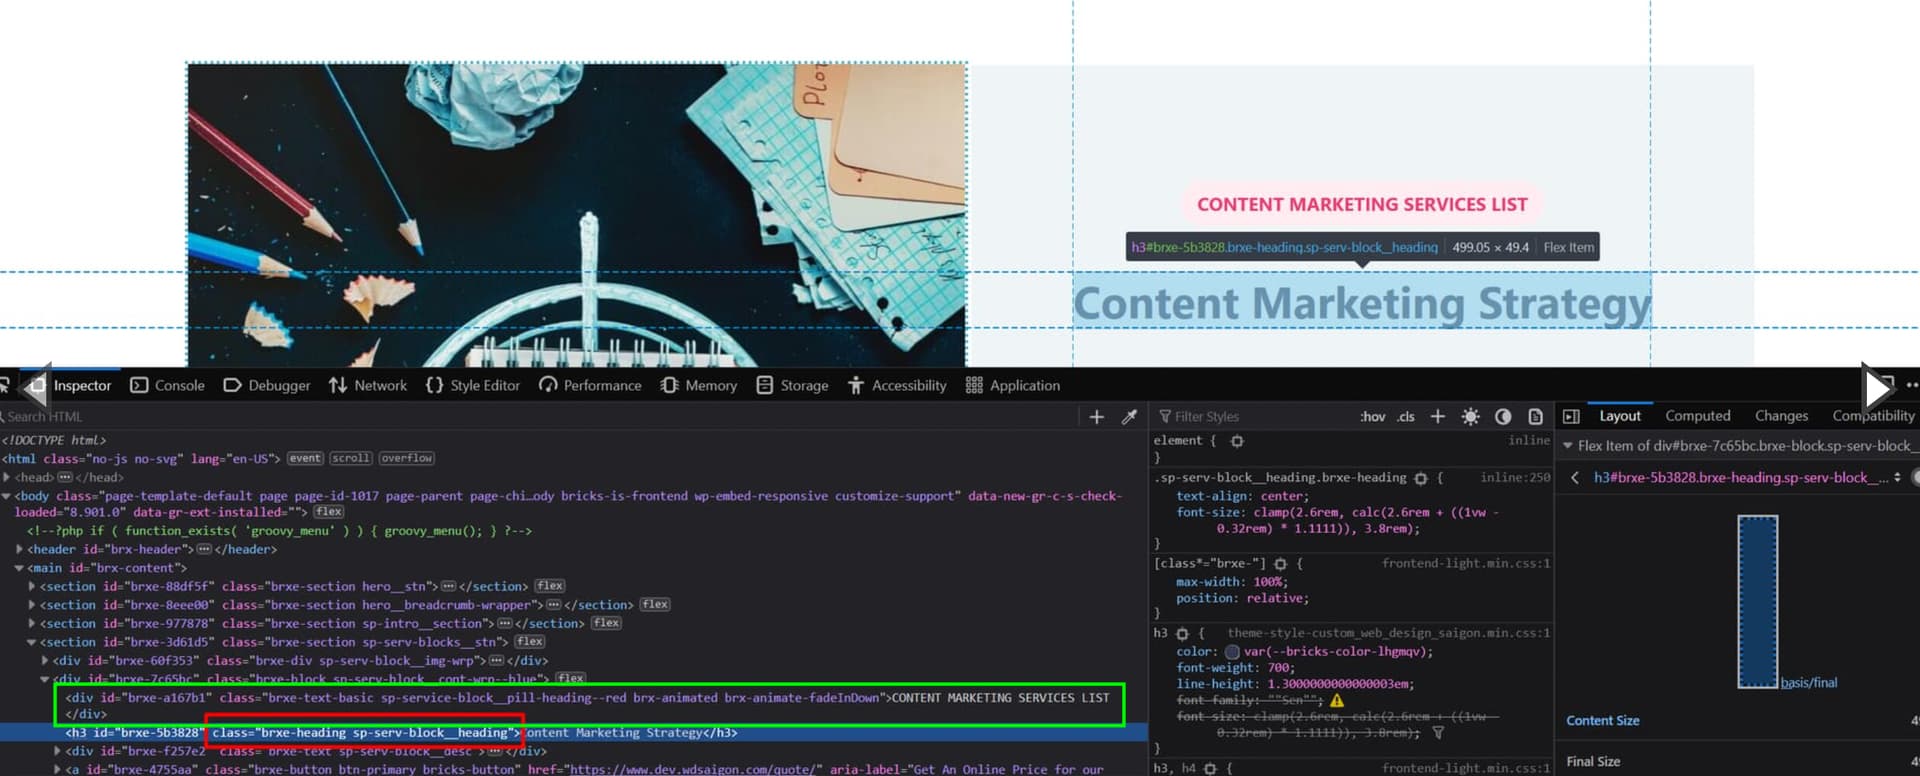Toggle dark color scheme simulation moon icon

(1503, 416)
